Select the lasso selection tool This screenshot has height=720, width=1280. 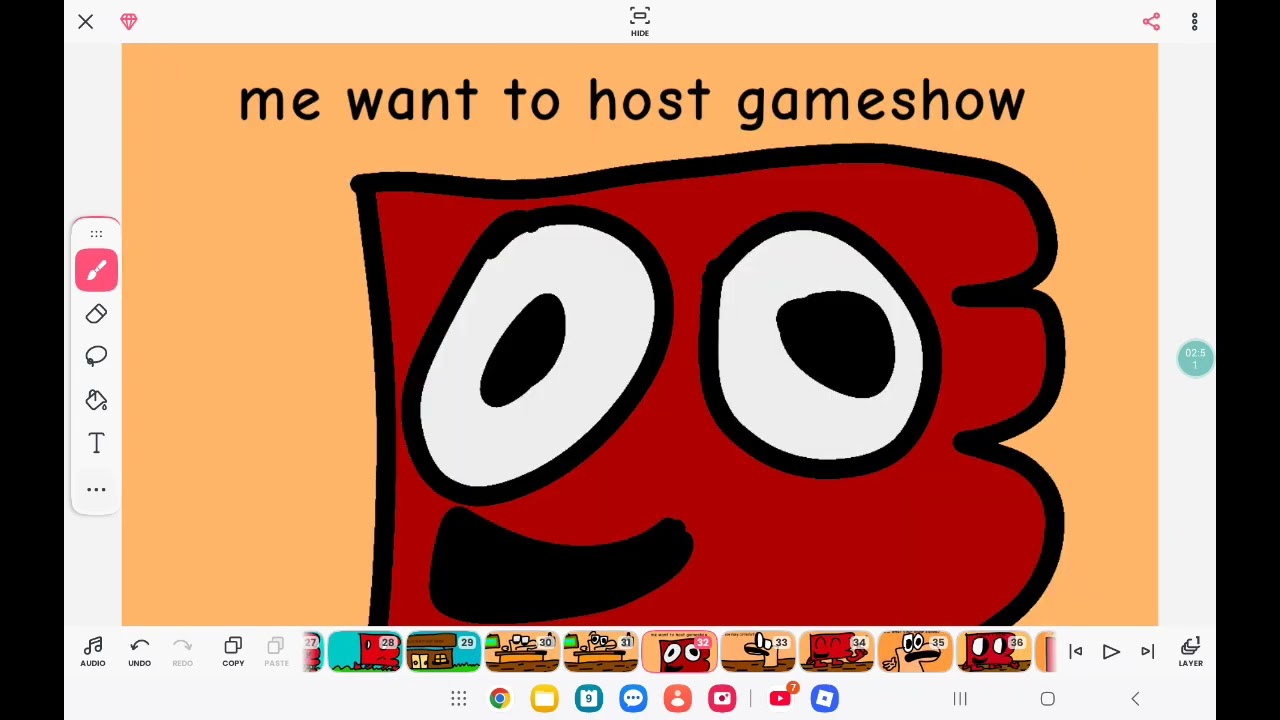click(96, 357)
